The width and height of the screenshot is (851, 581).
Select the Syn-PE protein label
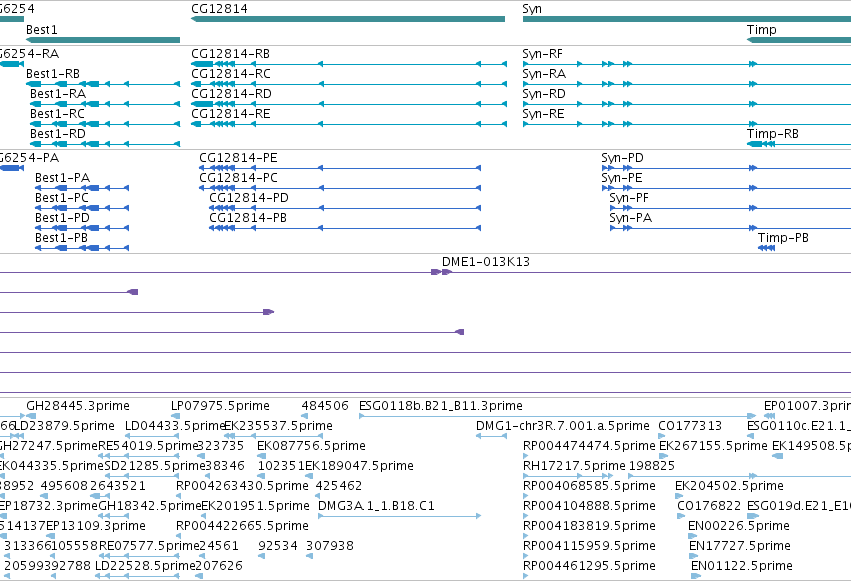(x=622, y=178)
